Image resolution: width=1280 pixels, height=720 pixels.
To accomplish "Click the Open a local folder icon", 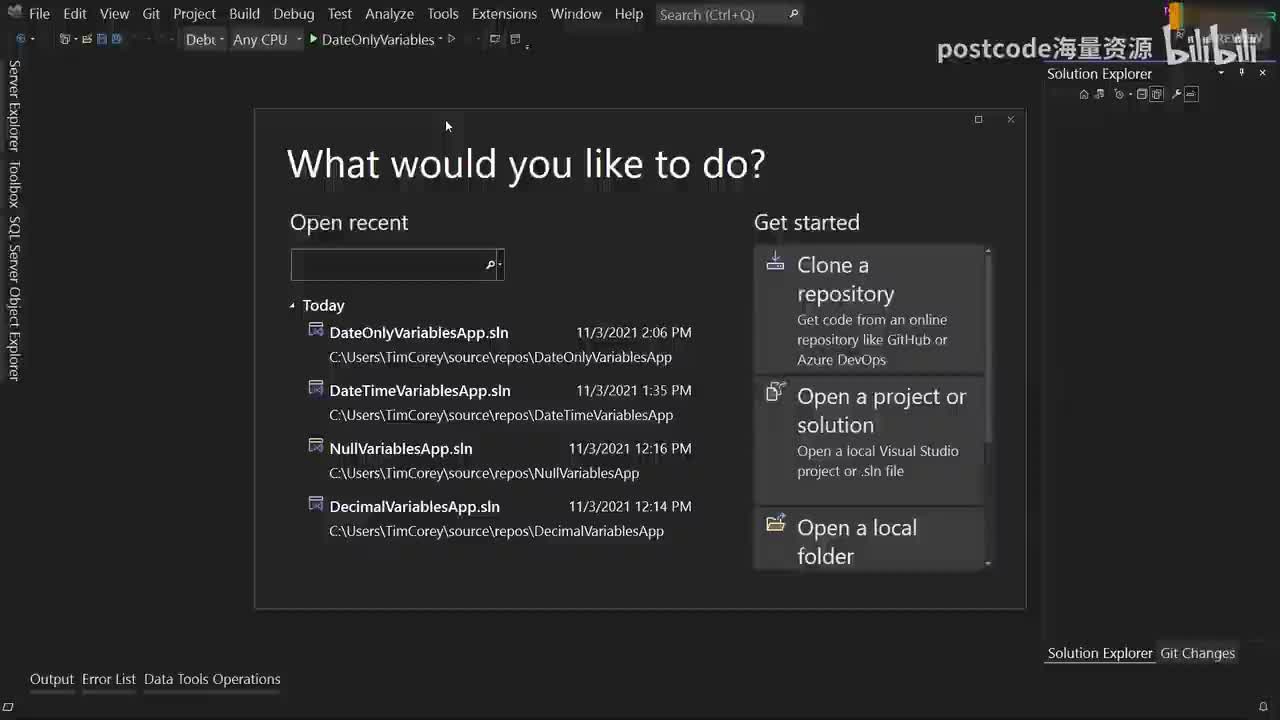I will pyautogui.click(x=775, y=524).
